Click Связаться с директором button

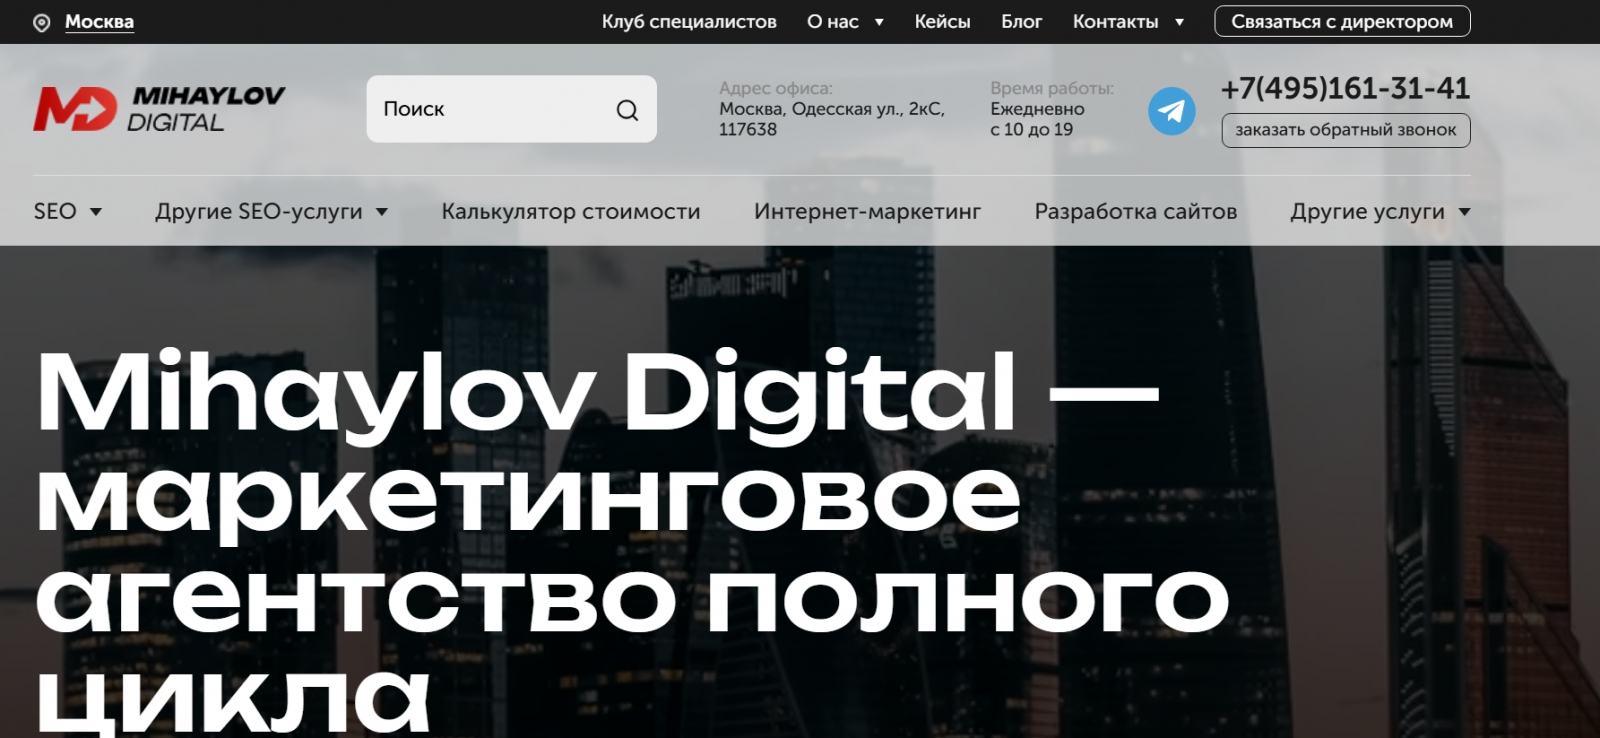coord(1342,21)
